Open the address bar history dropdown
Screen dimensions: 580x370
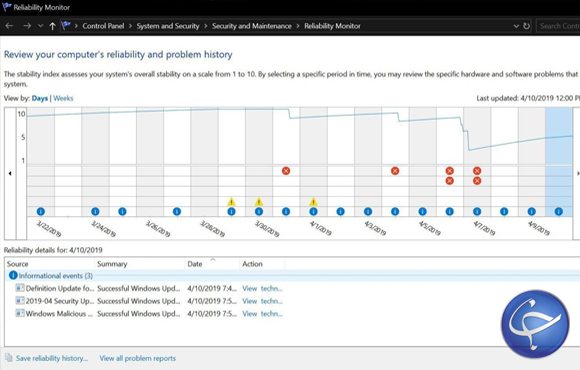(516, 26)
